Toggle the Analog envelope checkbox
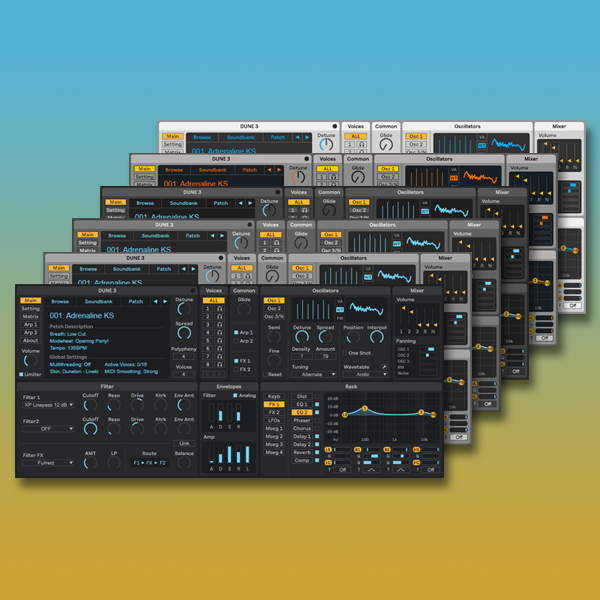Image resolution: width=600 pixels, height=600 pixels. click(x=235, y=395)
